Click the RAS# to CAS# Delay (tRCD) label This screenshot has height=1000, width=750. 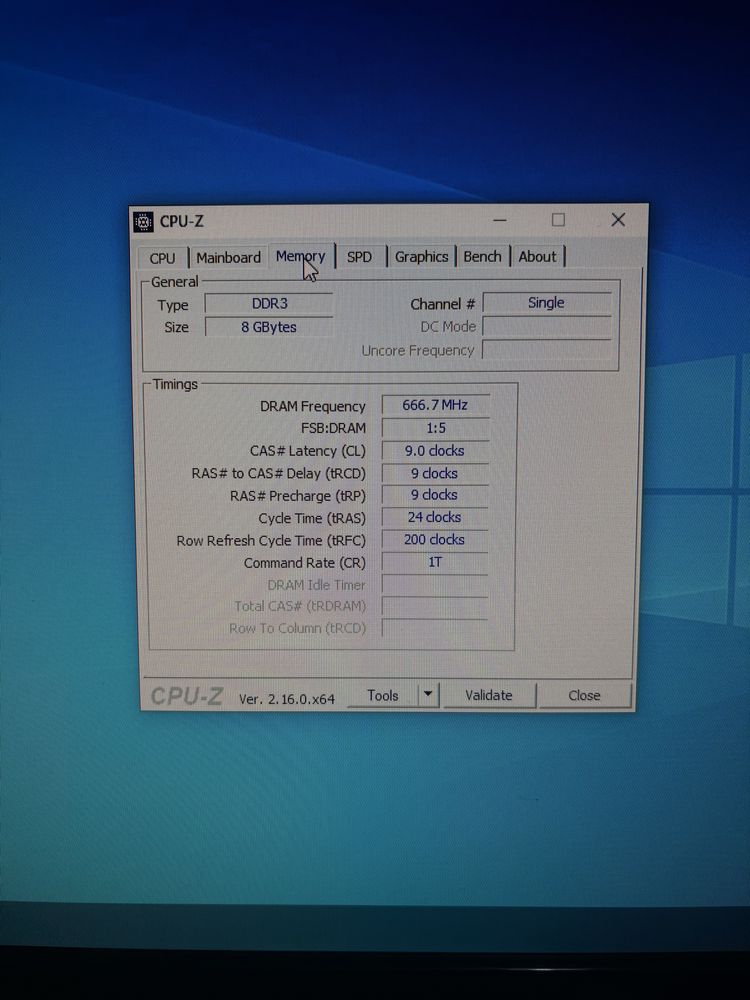point(279,474)
